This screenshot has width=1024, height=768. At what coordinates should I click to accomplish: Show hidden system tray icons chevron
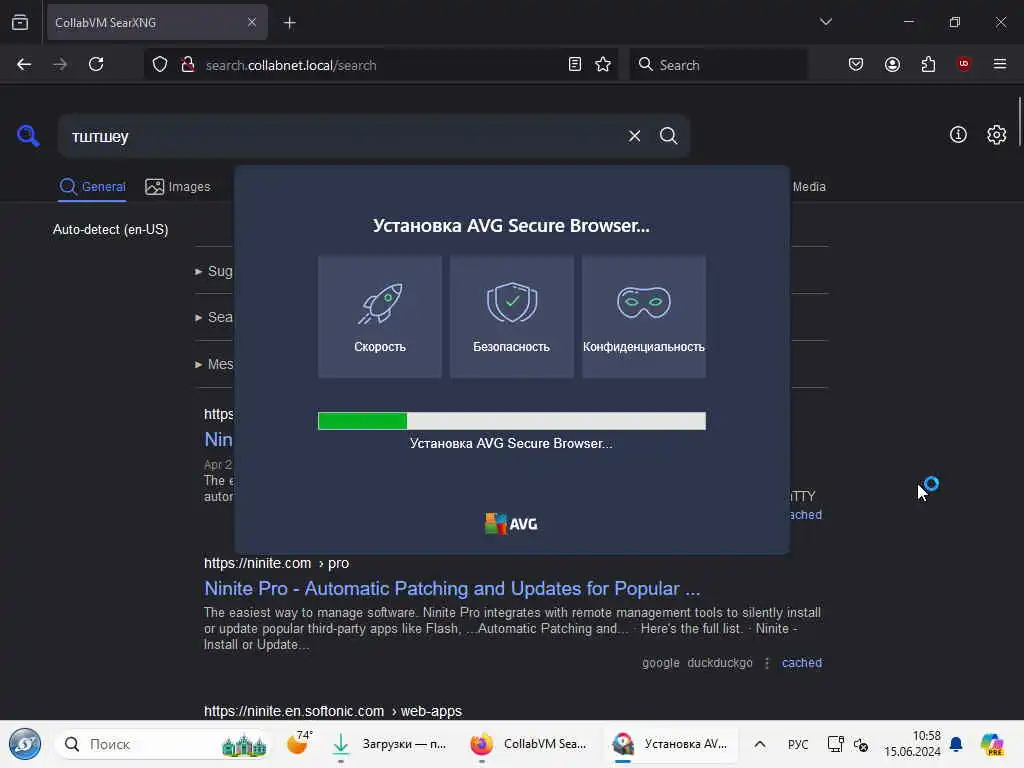pyautogui.click(x=760, y=744)
